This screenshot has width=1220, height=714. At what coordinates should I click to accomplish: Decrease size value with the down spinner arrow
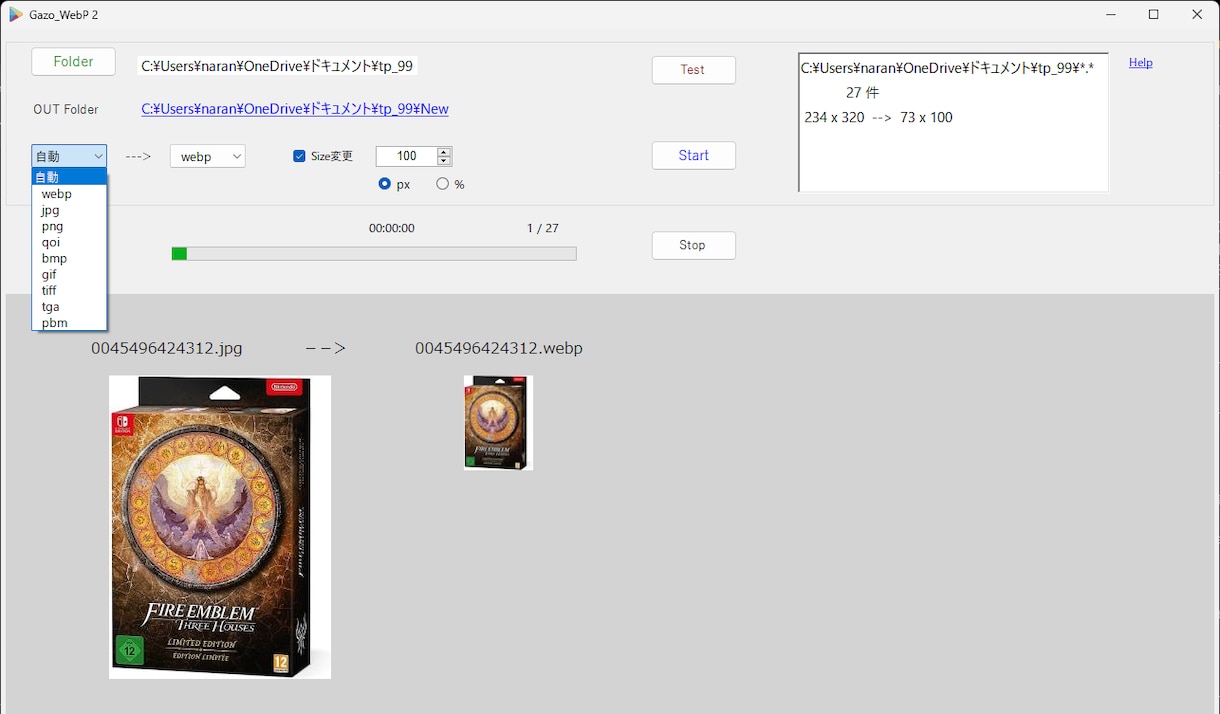pyautogui.click(x=444, y=160)
